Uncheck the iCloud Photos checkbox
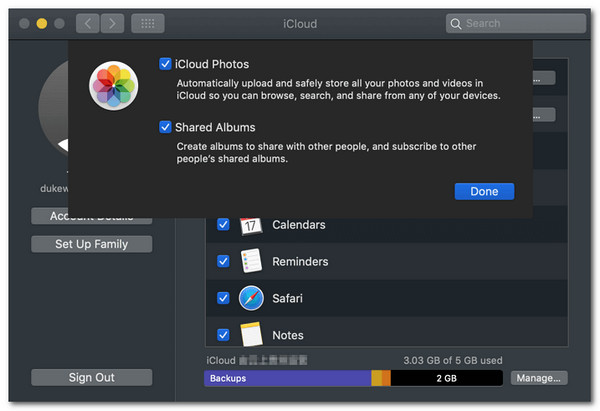 click(165, 64)
